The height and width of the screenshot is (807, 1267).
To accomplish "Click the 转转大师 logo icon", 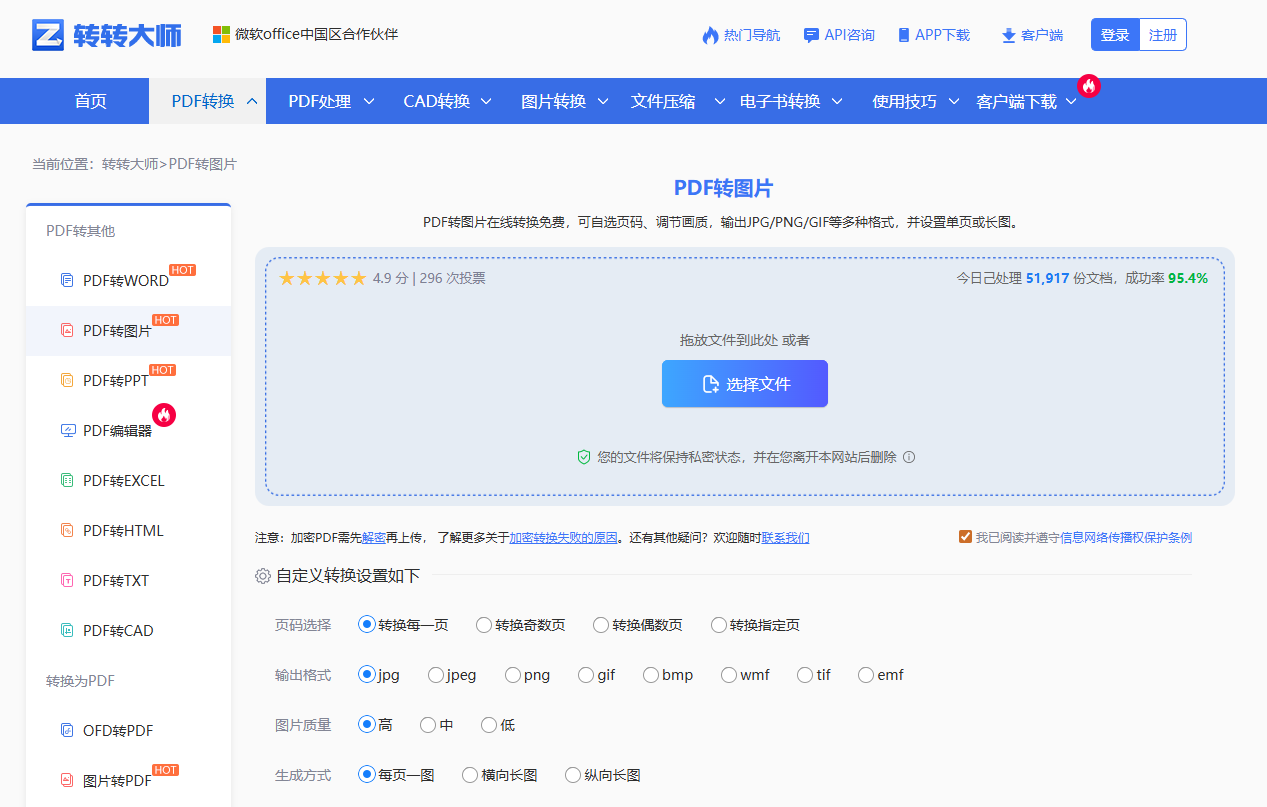I will [48, 35].
